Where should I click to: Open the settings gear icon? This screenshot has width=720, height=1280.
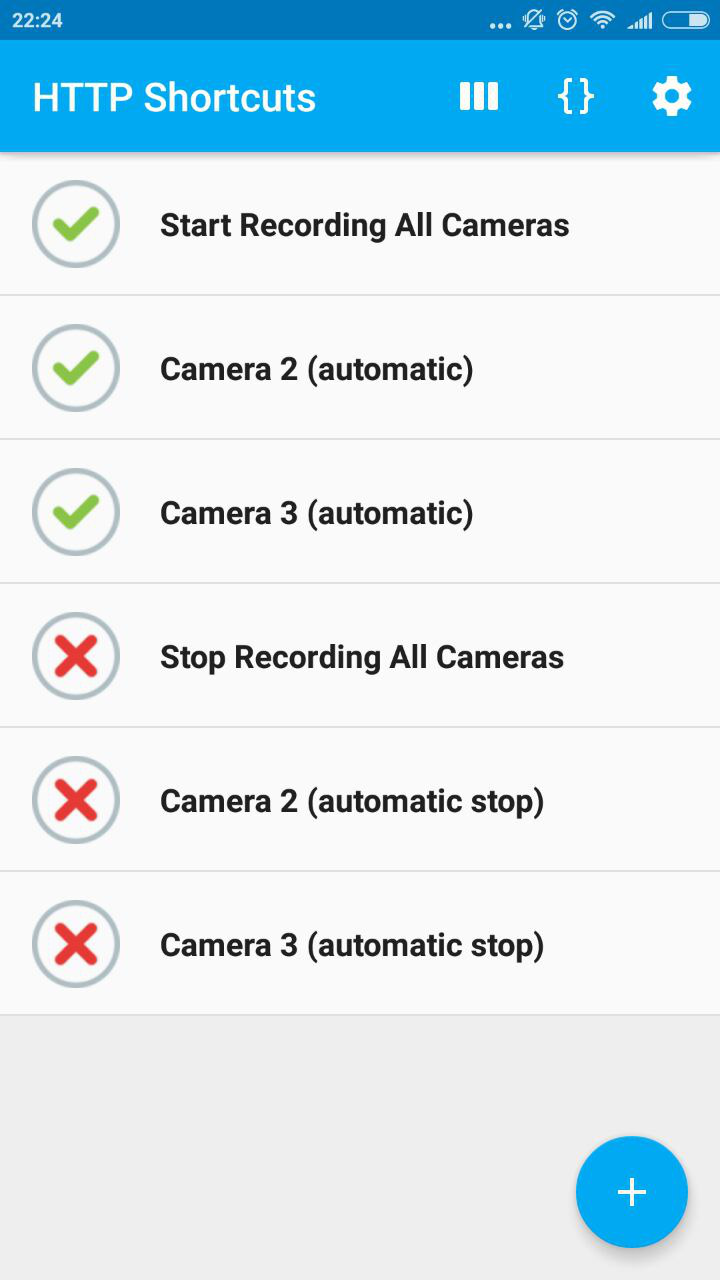671,97
